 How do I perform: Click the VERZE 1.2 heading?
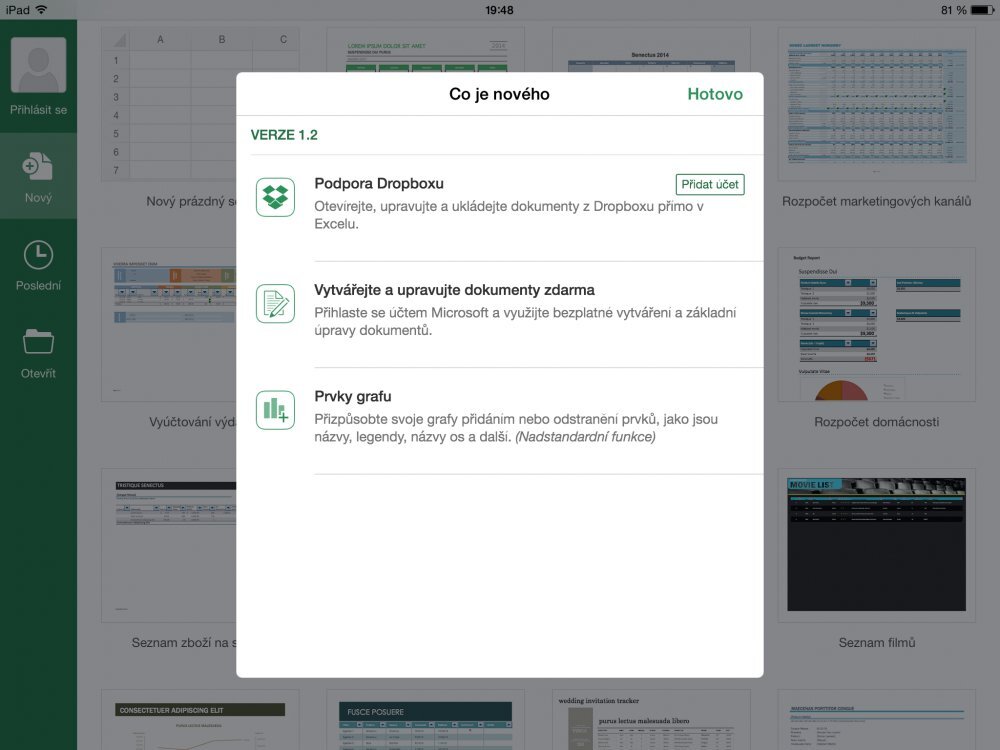pyautogui.click(x=284, y=134)
